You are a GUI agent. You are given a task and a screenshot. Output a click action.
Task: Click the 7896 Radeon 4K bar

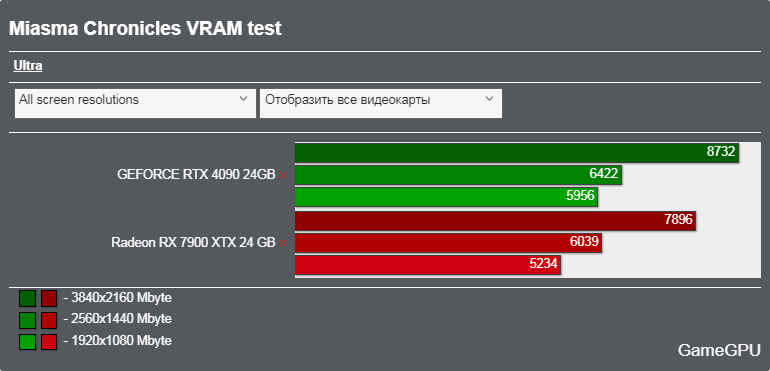coord(495,221)
